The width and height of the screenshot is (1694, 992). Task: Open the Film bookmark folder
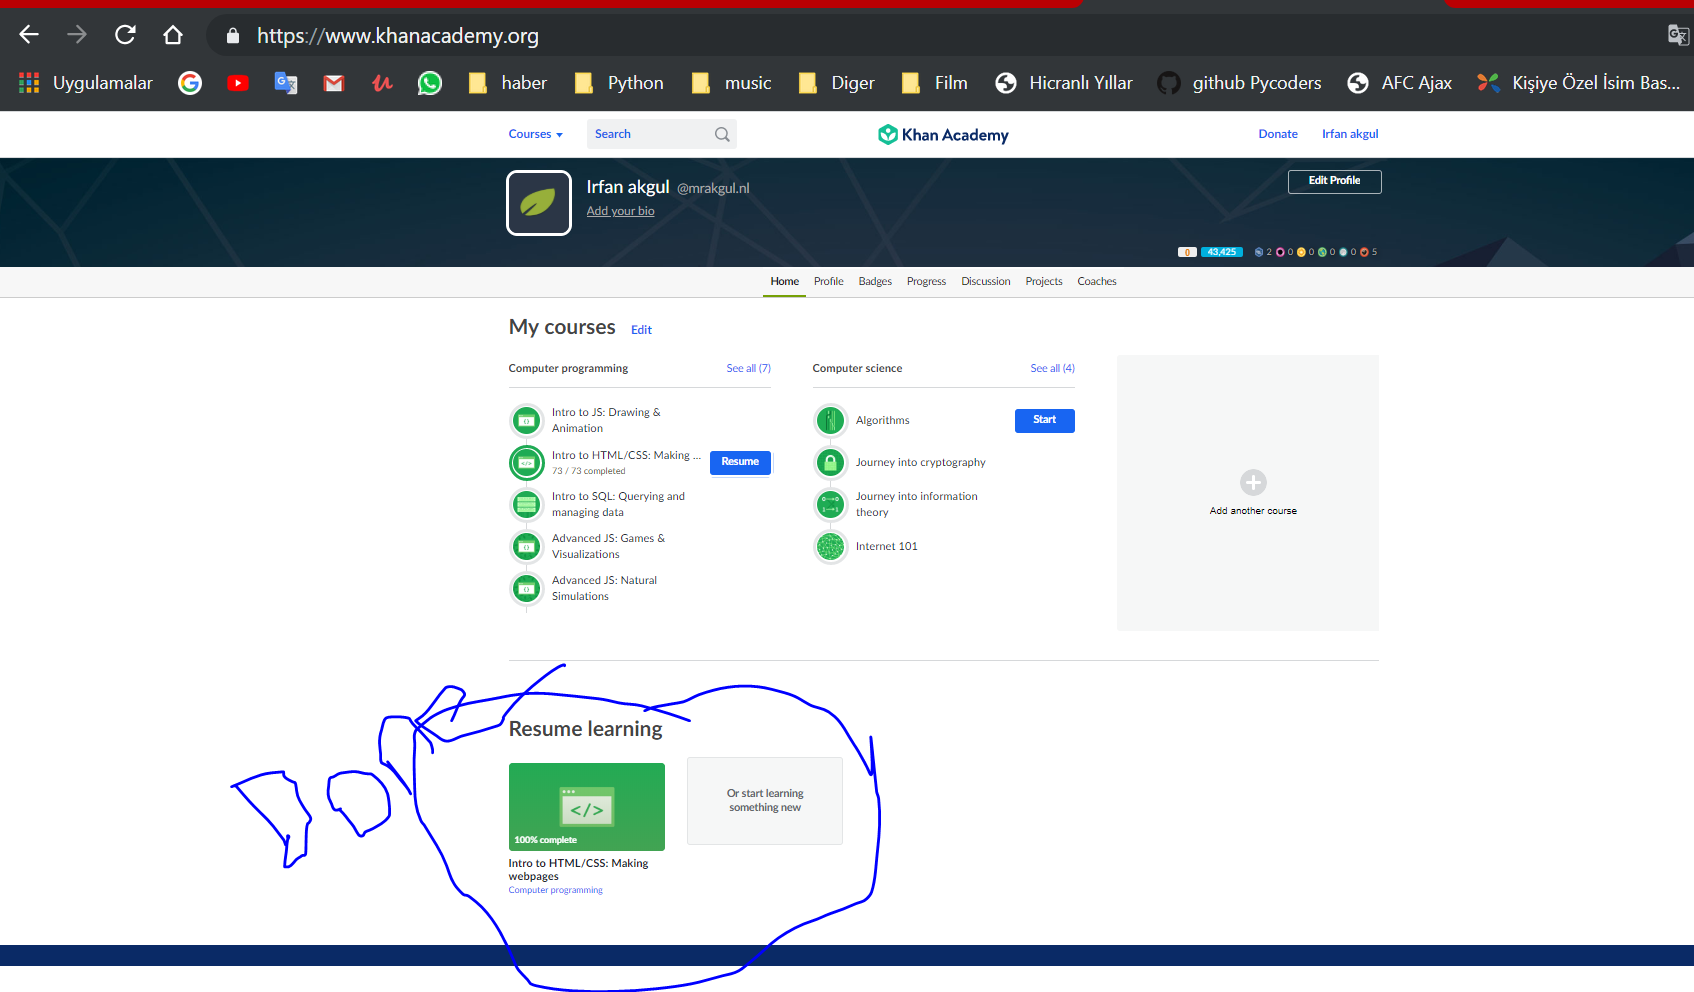935,83
